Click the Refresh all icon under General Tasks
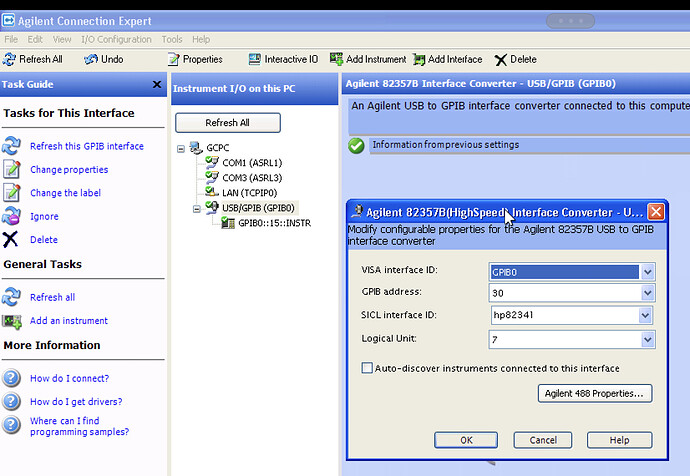 [x=11, y=297]
